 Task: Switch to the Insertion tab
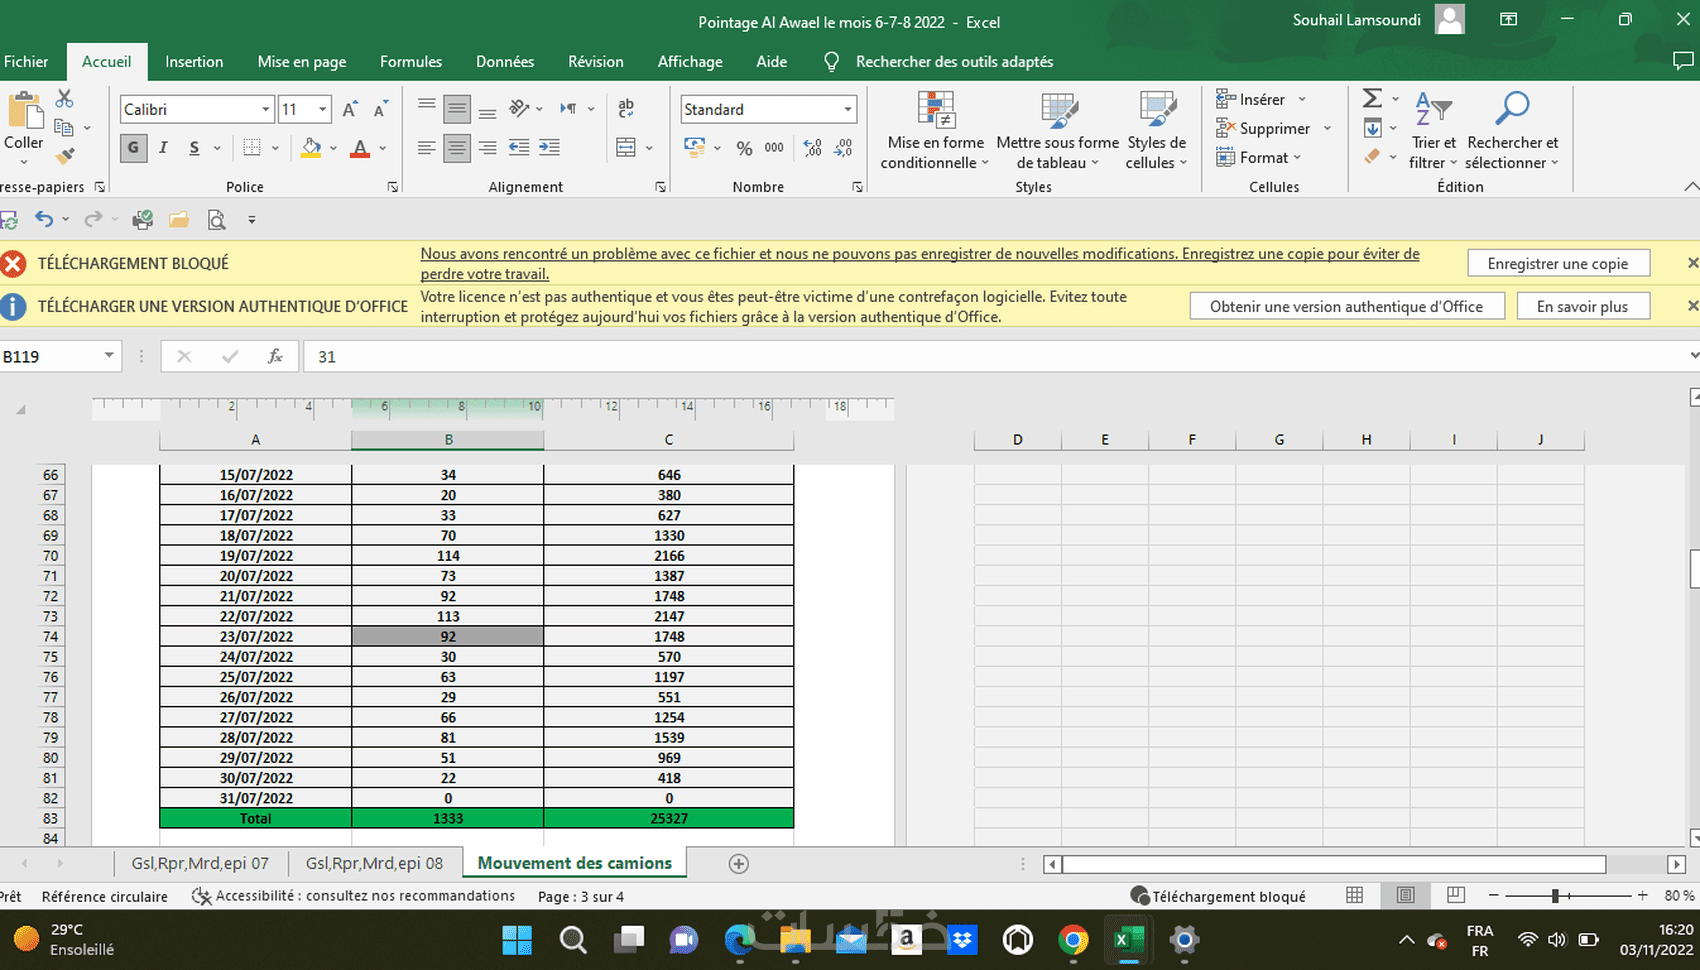(194, 61)
